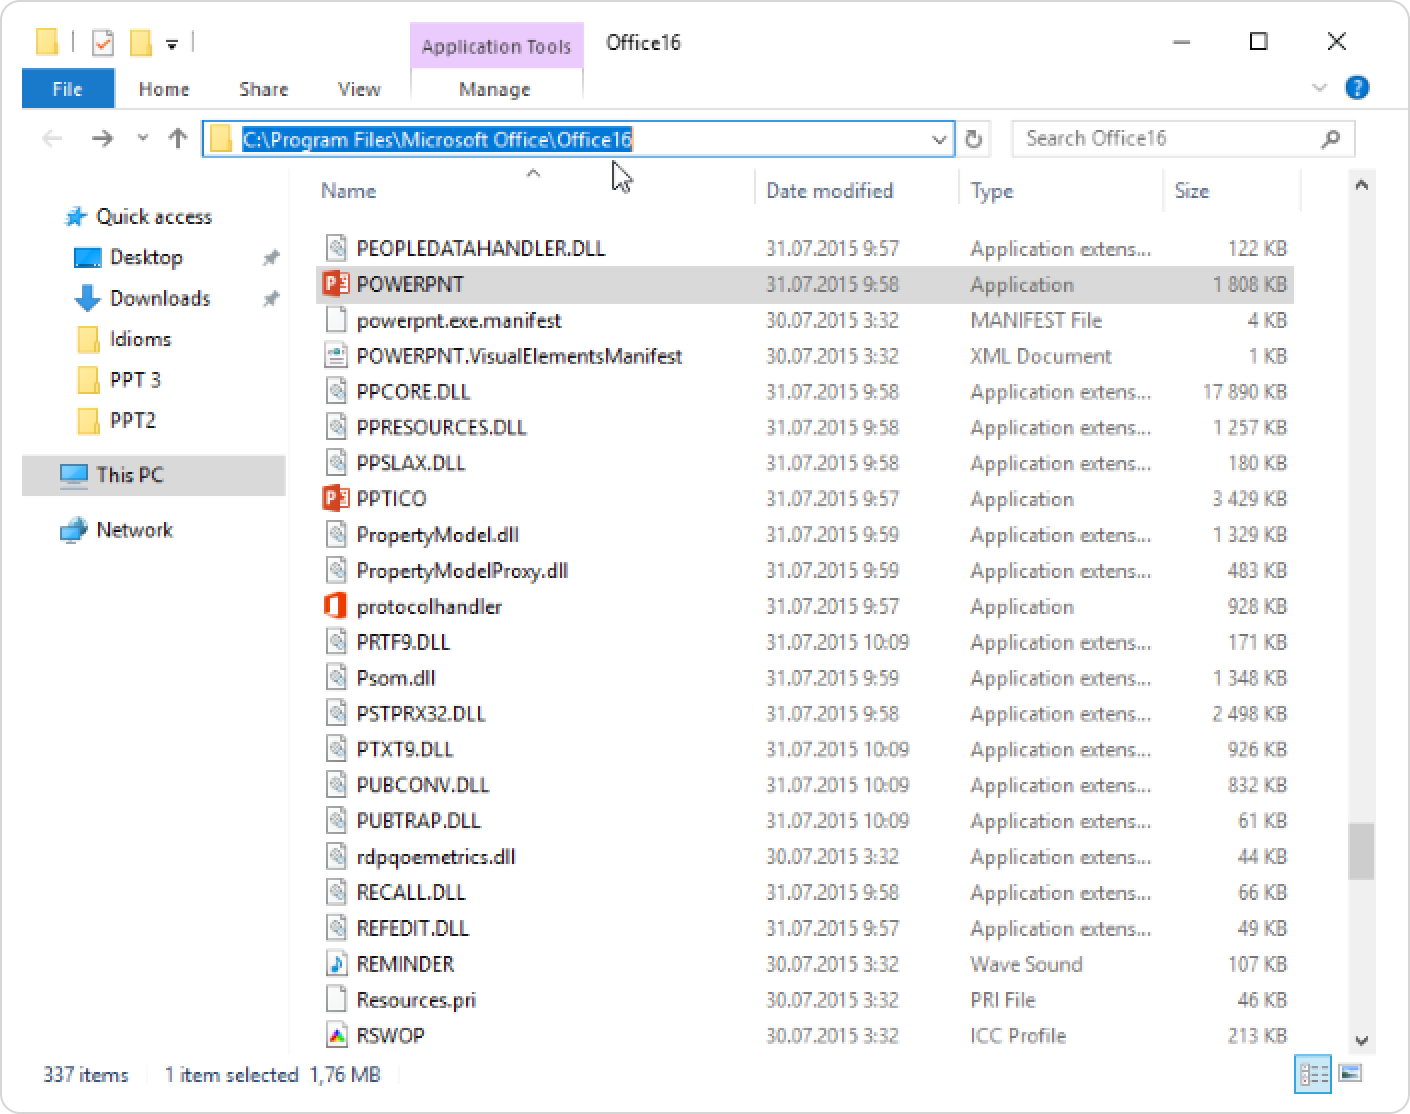Screen dimensions: 1410x1114
Task: Click the Downloads arrow icon
Action: click(88, 298)
